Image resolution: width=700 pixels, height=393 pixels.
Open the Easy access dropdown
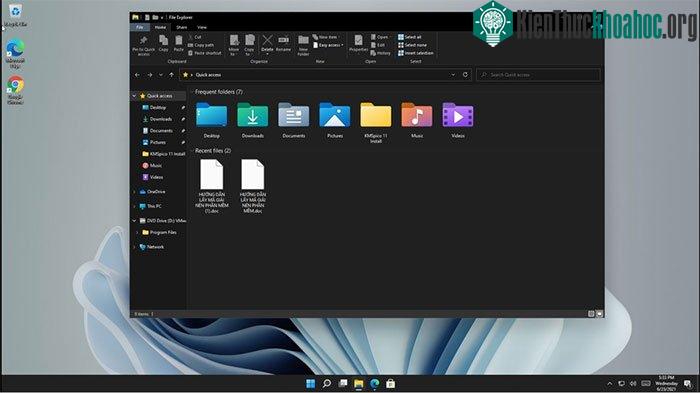[x=328, y=45]
